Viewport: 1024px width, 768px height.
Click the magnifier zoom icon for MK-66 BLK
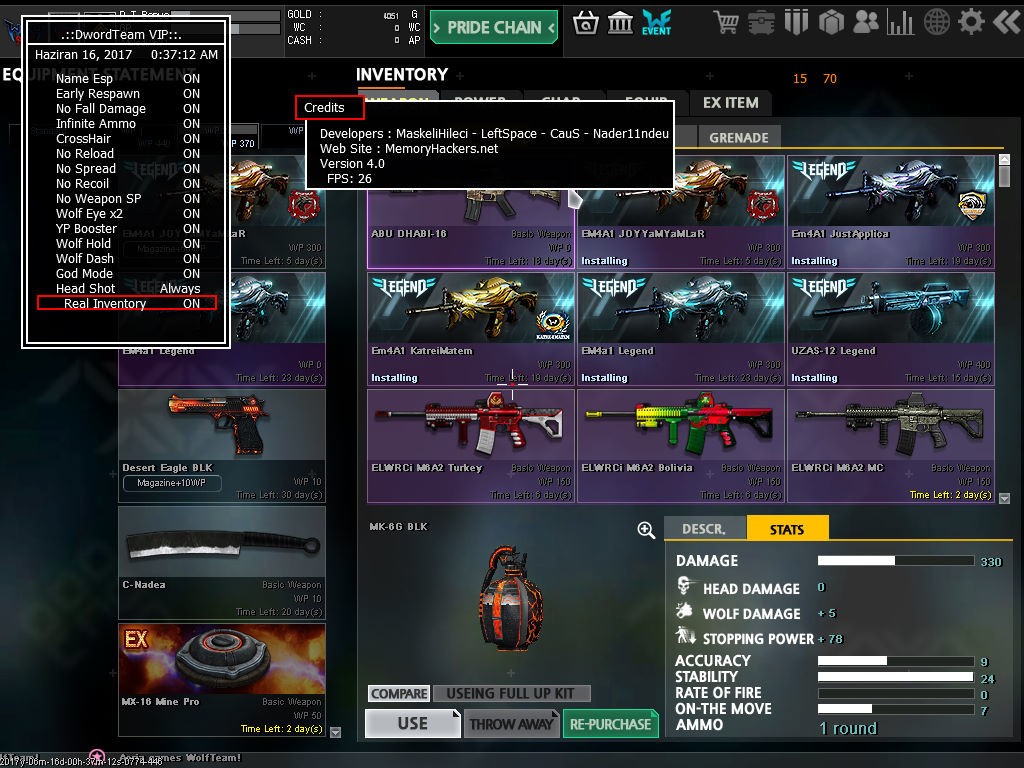(646, 530)
